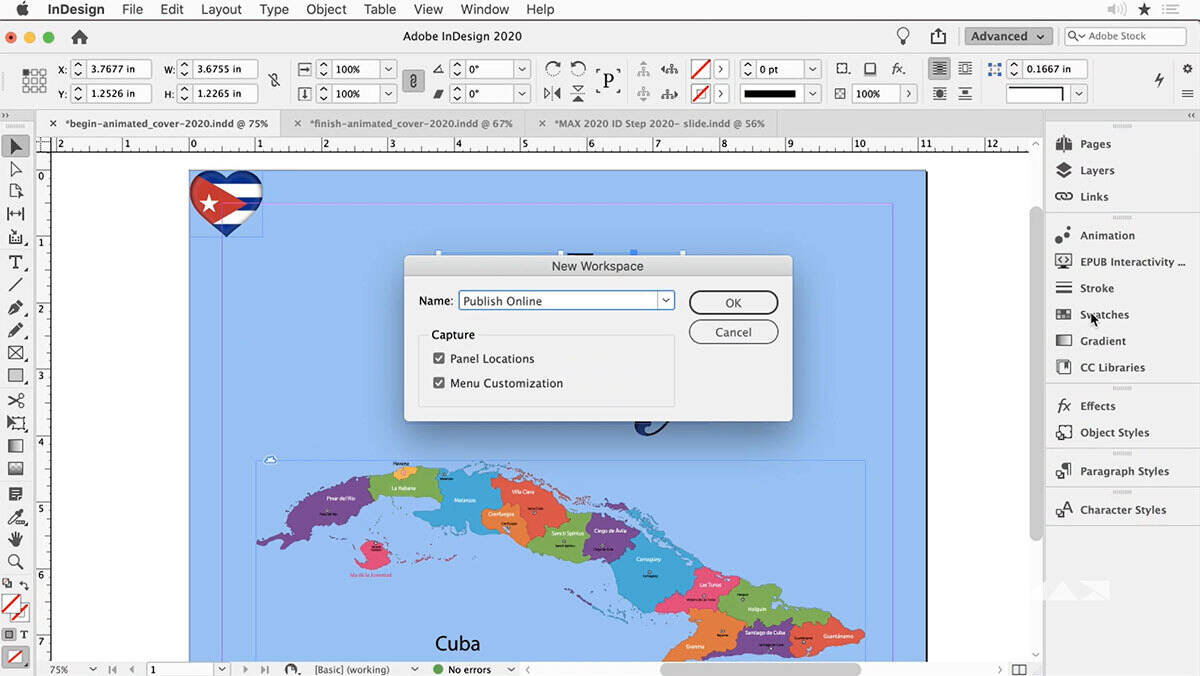The width and height of the screenshot is (1200, 676).
Task: Confirm dialog with OK button
Action: click(x=733, y=303)
